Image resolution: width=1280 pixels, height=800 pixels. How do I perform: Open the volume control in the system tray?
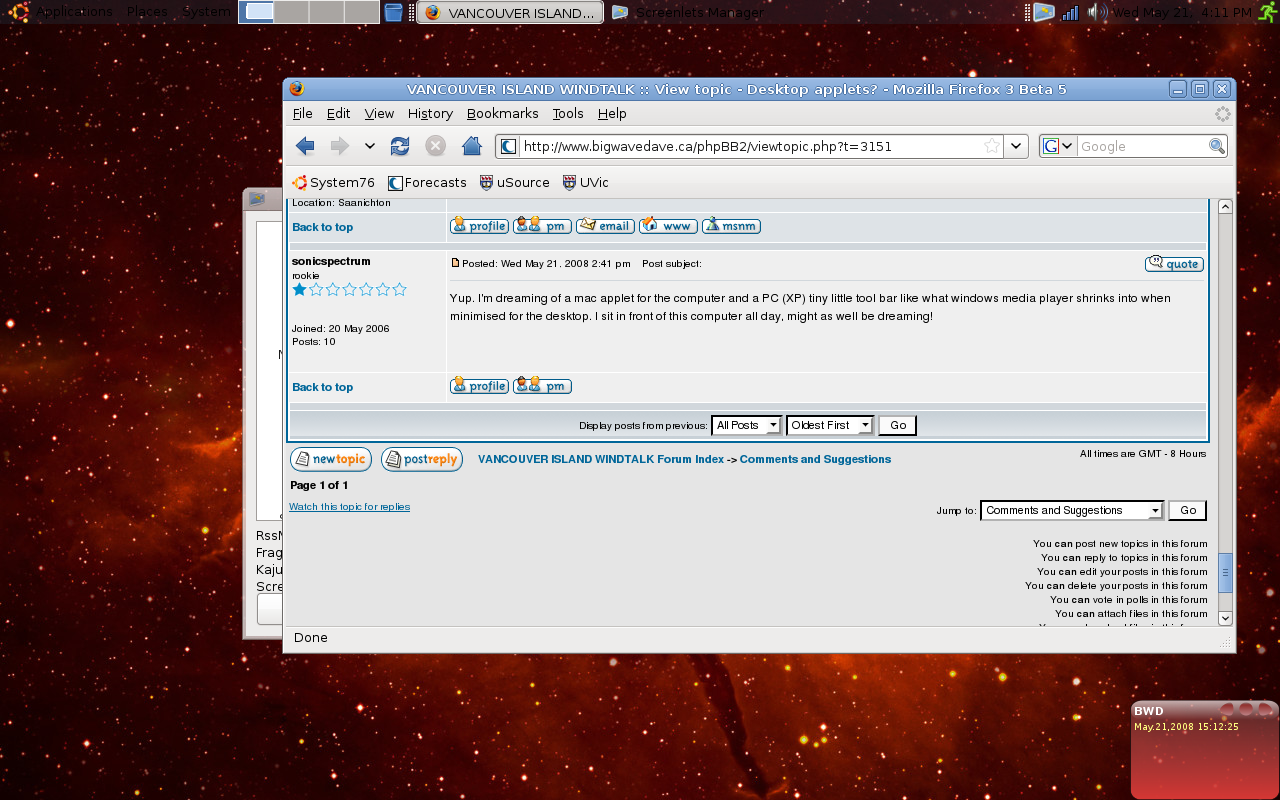point(1097,12)
